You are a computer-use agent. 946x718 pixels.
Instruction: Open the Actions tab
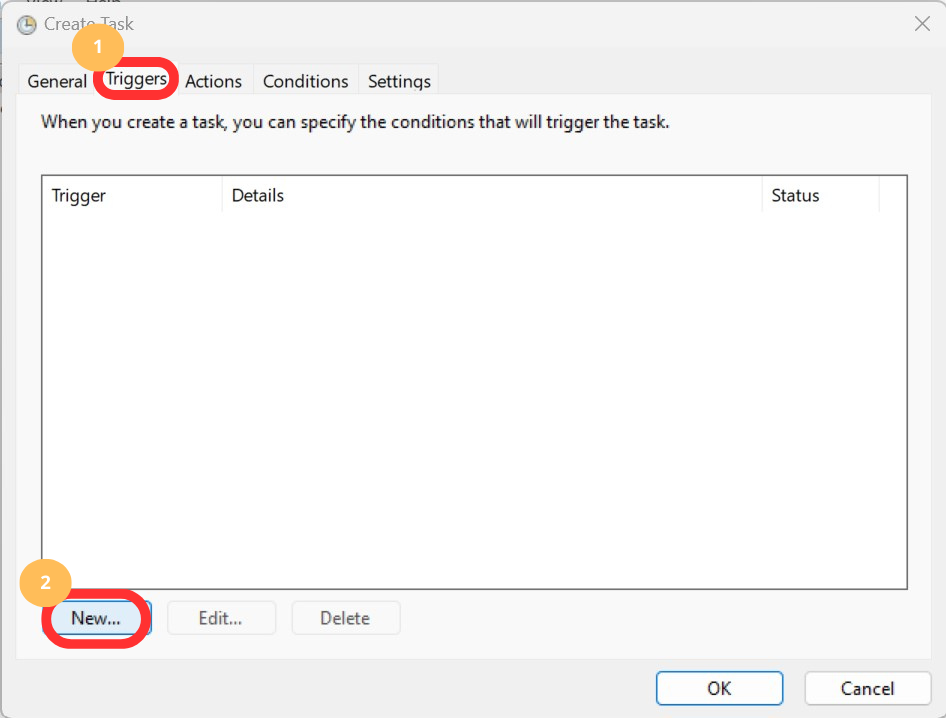point(213,82)
